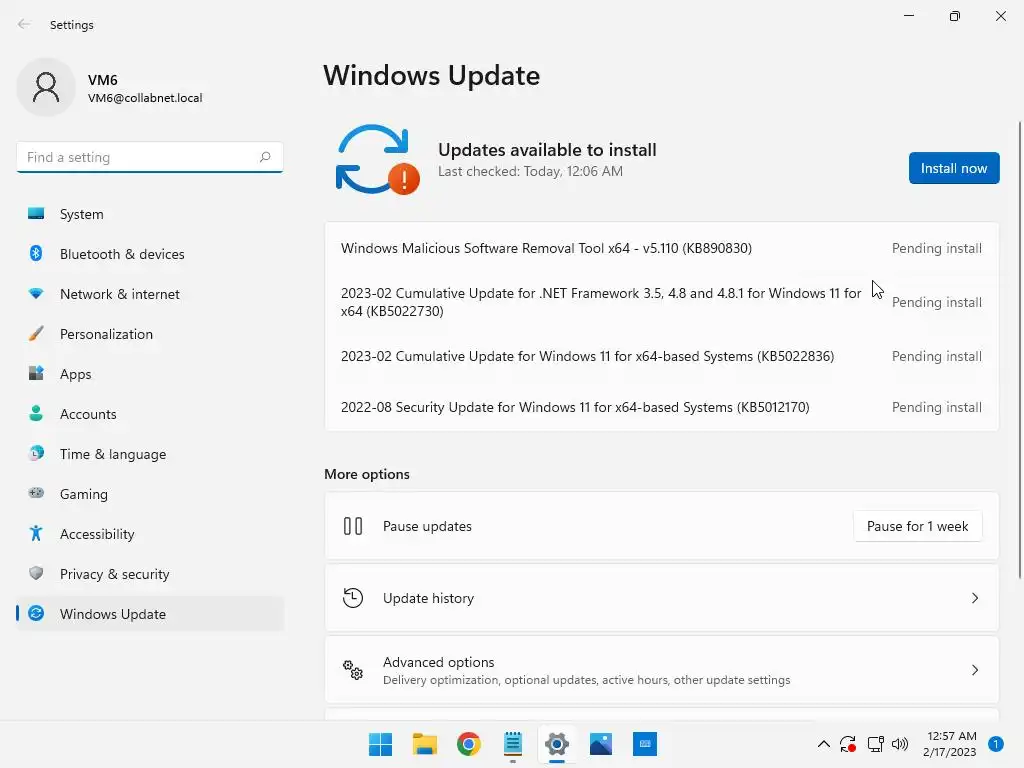The width and height of the screenshot is (1024, 768).
Task: Click the Apps icon in sidebar
Action: click(x=36, y=374)
